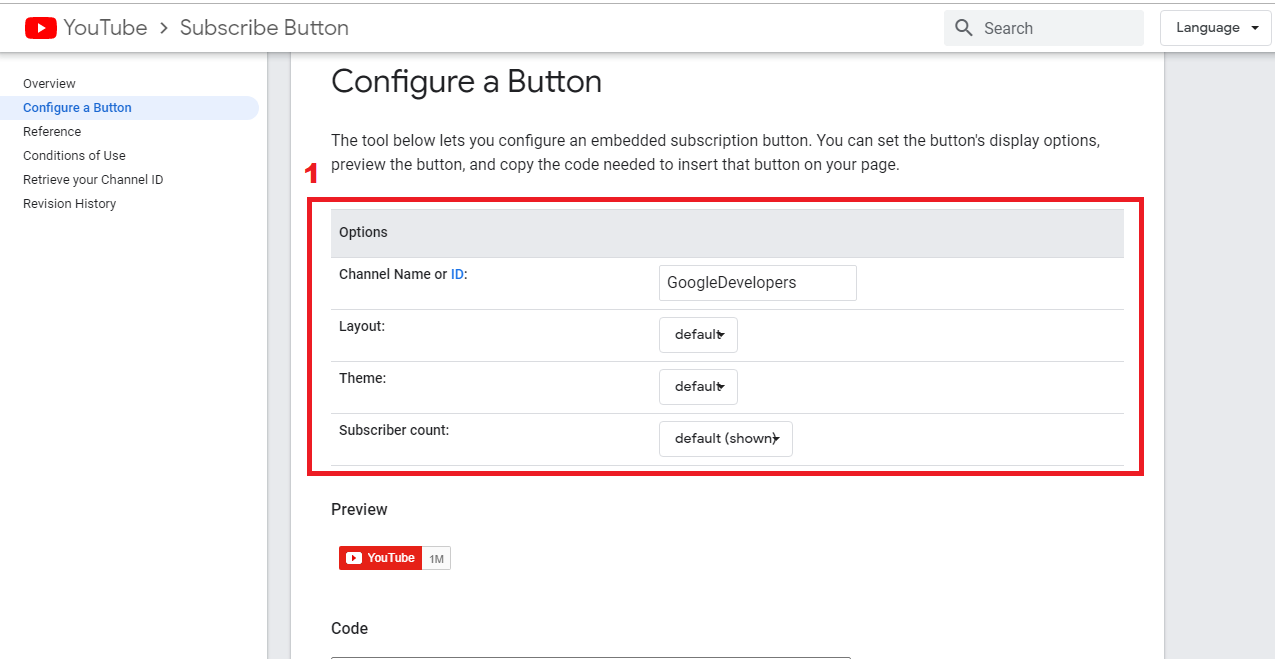Click the Layout: label

pos(362,326)
